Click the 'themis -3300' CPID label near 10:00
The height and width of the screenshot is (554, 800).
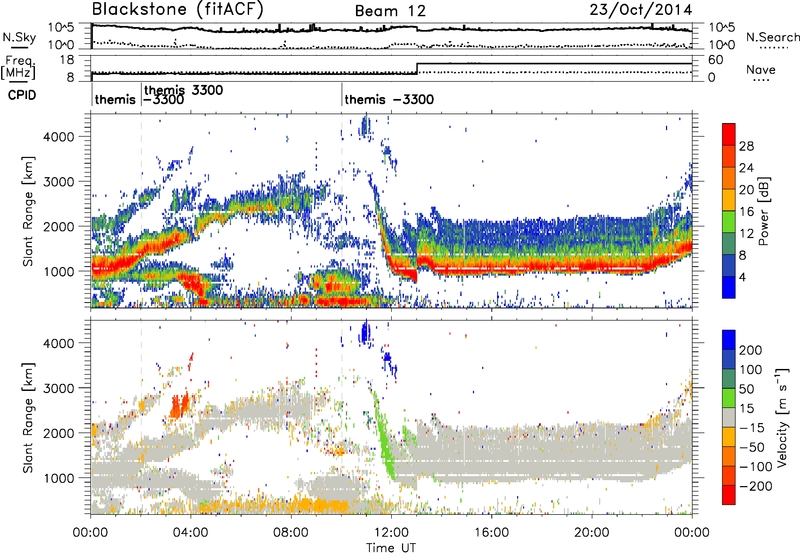click(x=389, y=99)
